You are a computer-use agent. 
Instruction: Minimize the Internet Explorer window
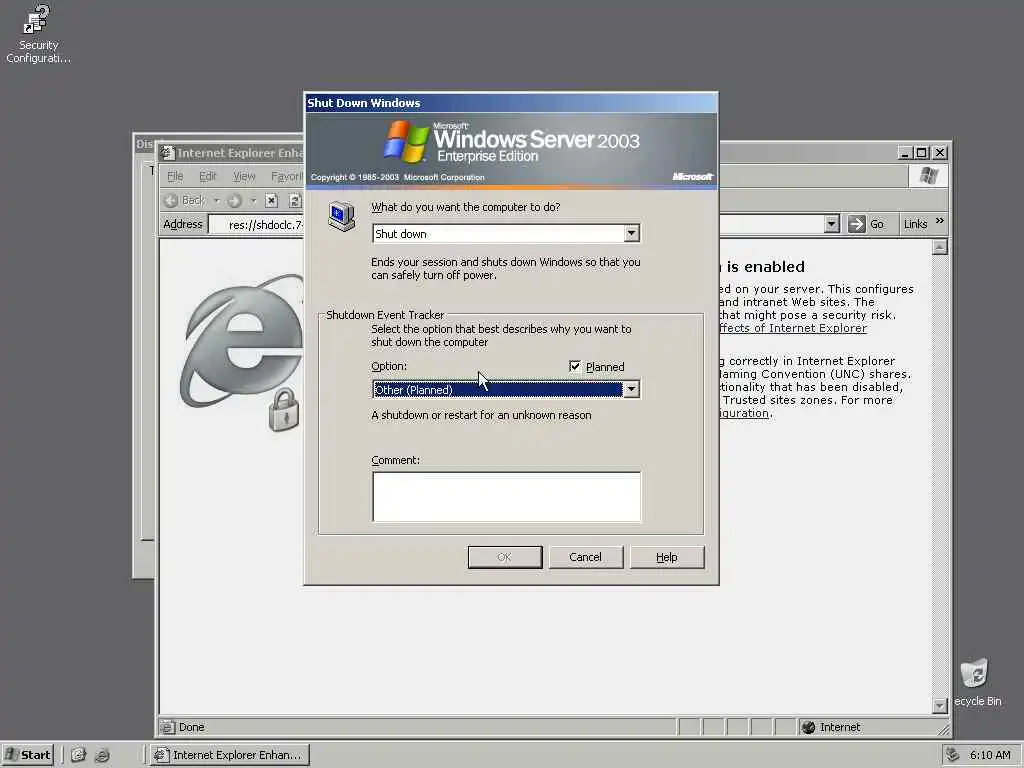(904, 153)
